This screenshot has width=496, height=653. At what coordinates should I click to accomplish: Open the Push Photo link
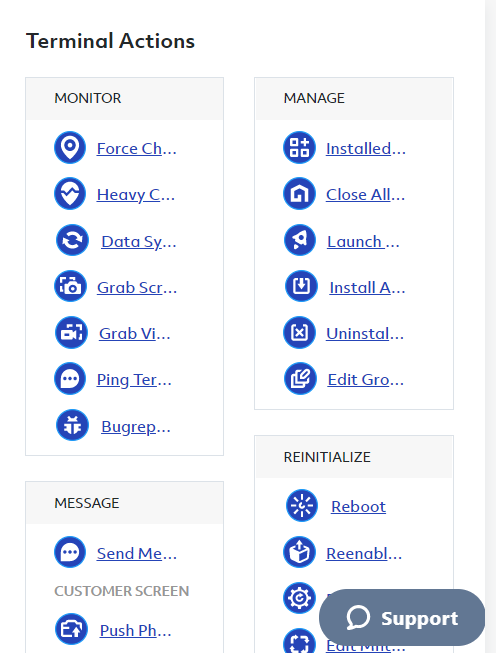(135, 631)
